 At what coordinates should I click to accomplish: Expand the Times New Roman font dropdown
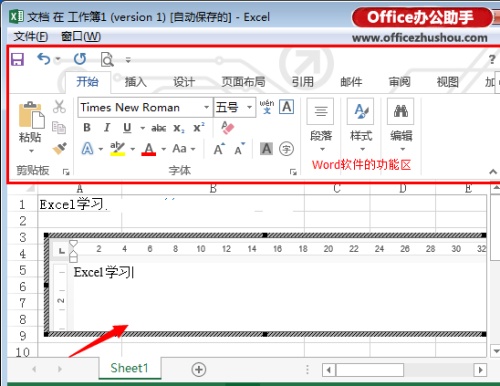point(206,107)
